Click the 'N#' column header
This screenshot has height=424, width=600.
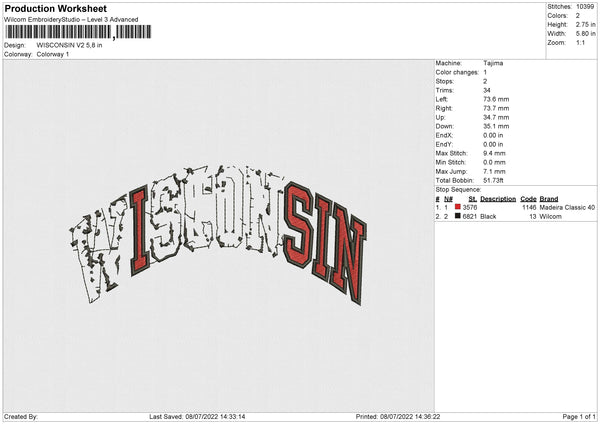click(x=448, y=199)
